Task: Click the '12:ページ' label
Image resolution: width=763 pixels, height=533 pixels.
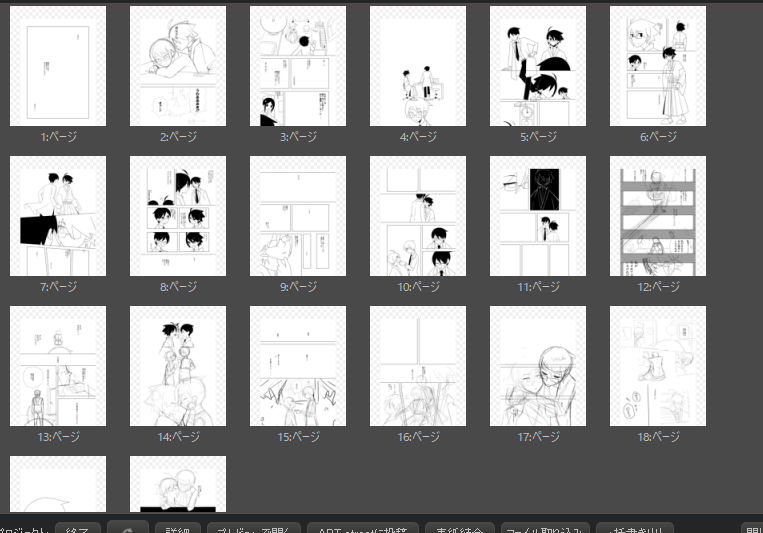Action: (658, 287)
